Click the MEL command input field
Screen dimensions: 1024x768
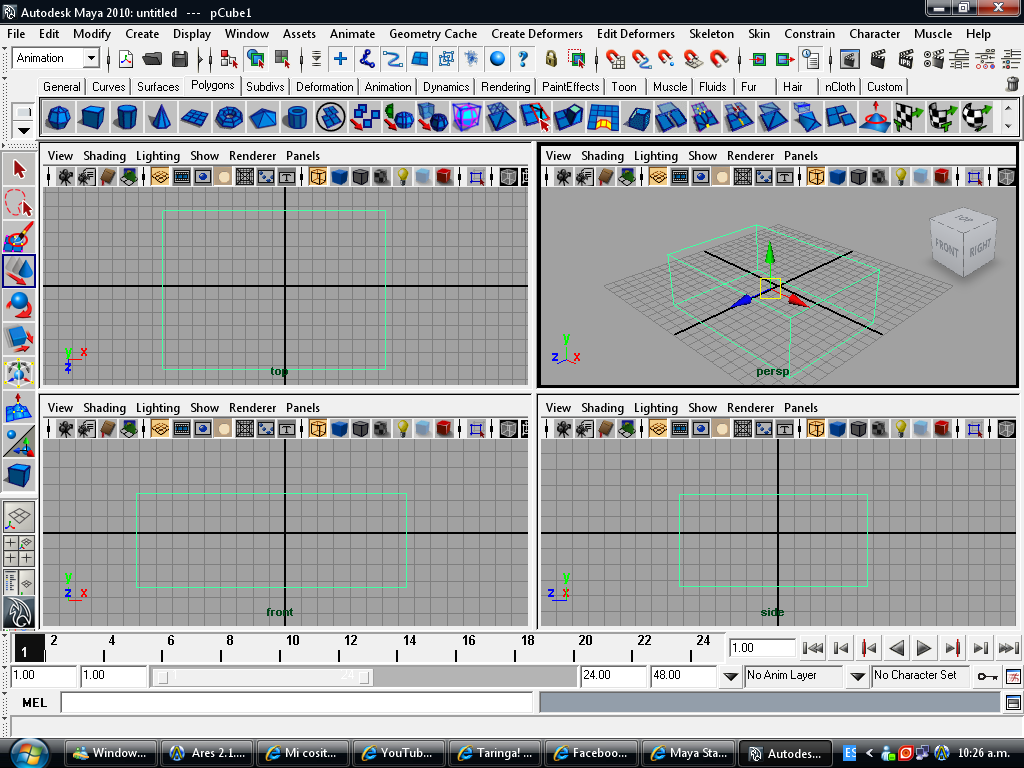pyautogui.click(x=296, y=702)
